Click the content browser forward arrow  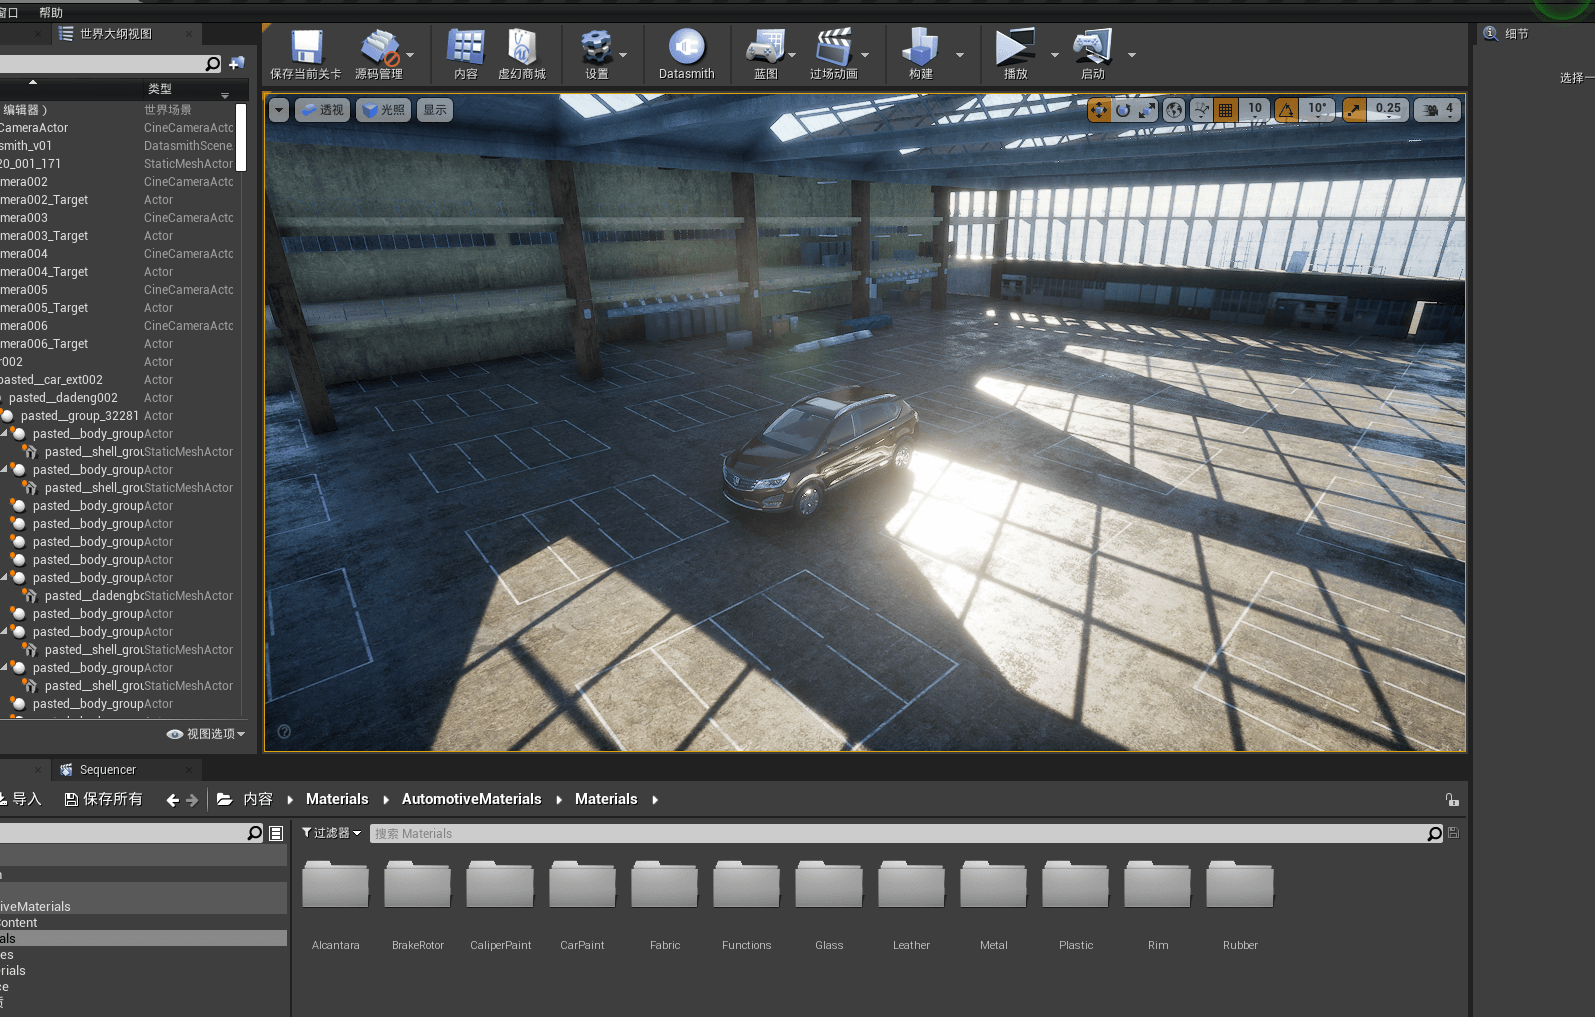click(193, 800)
